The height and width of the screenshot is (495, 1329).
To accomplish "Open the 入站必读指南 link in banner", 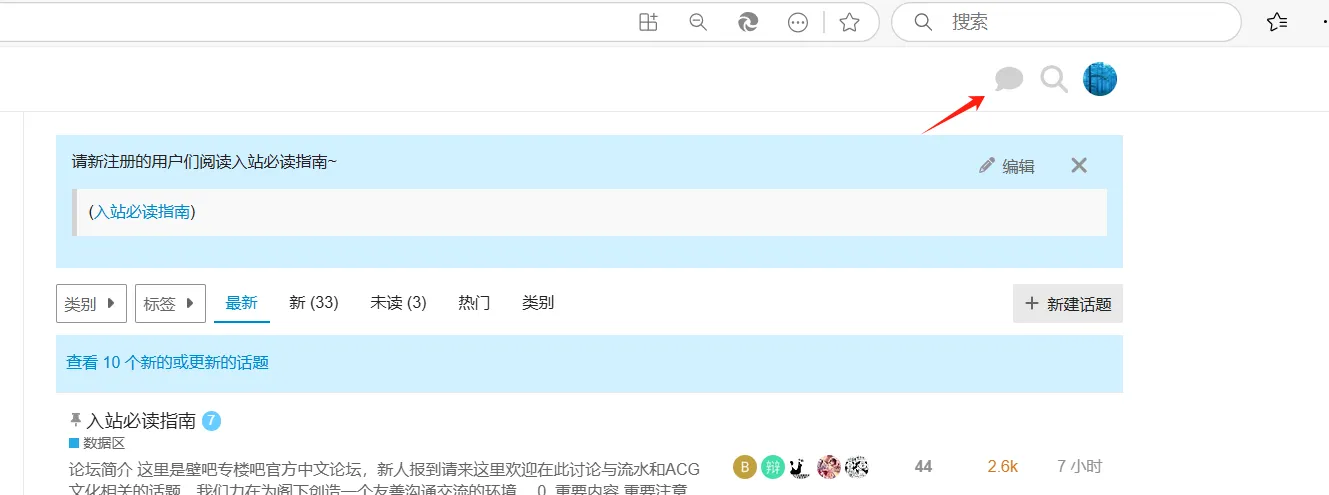I will point(142,211).
